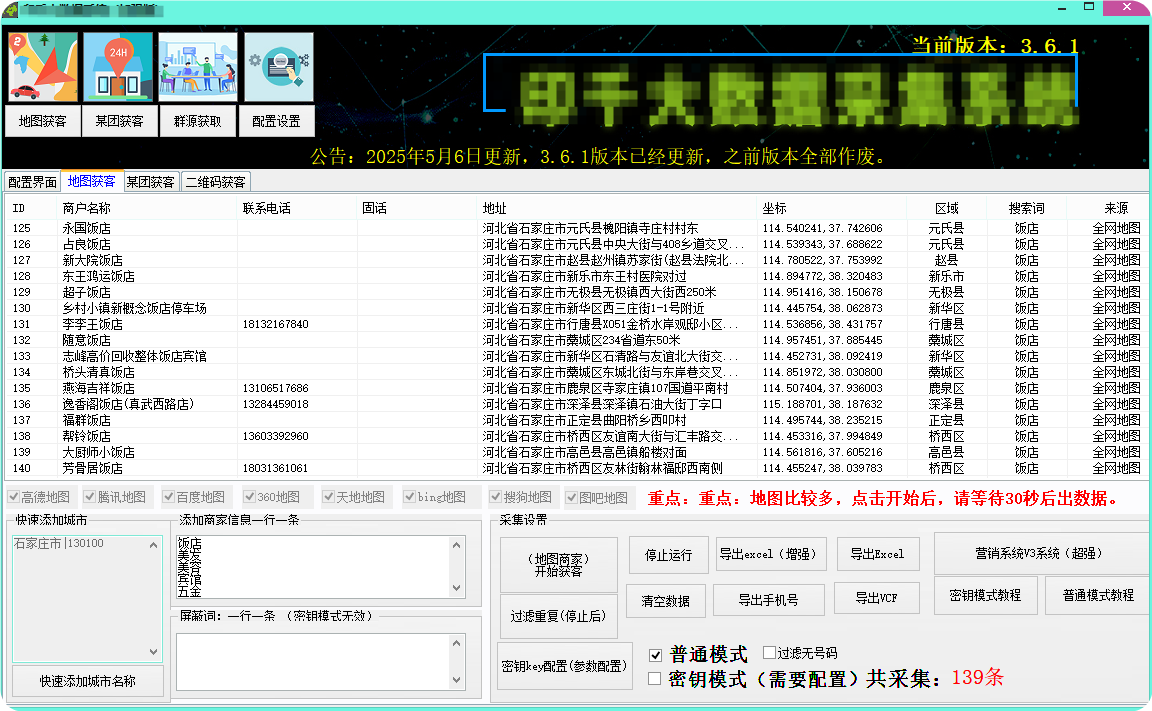Click (地图商家)开始获客 button
1152x711 pixels.
point(558,565)
